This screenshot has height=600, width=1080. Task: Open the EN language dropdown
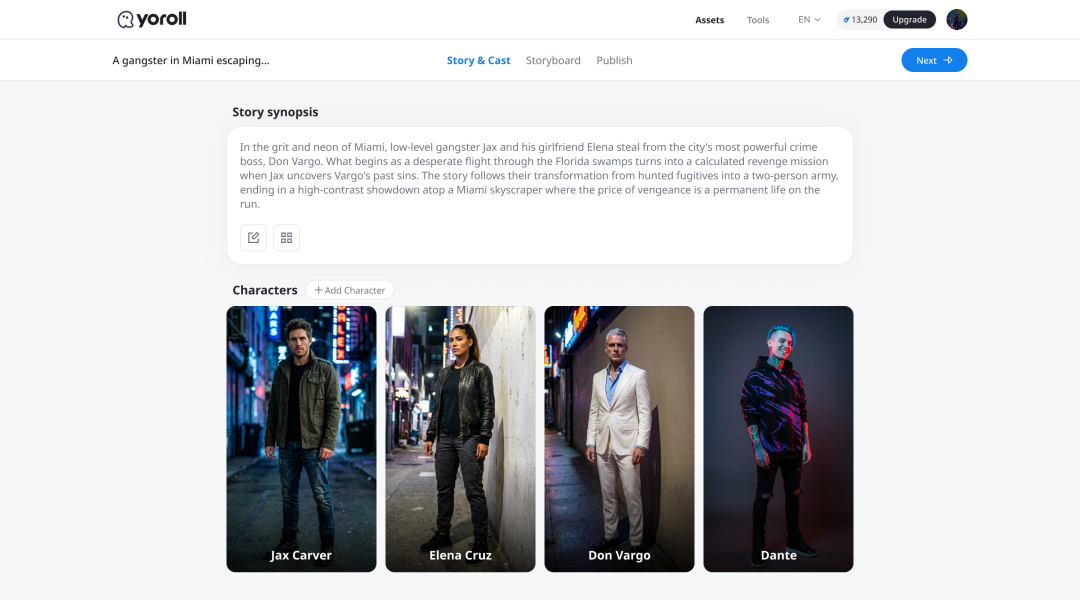(809, 19)
